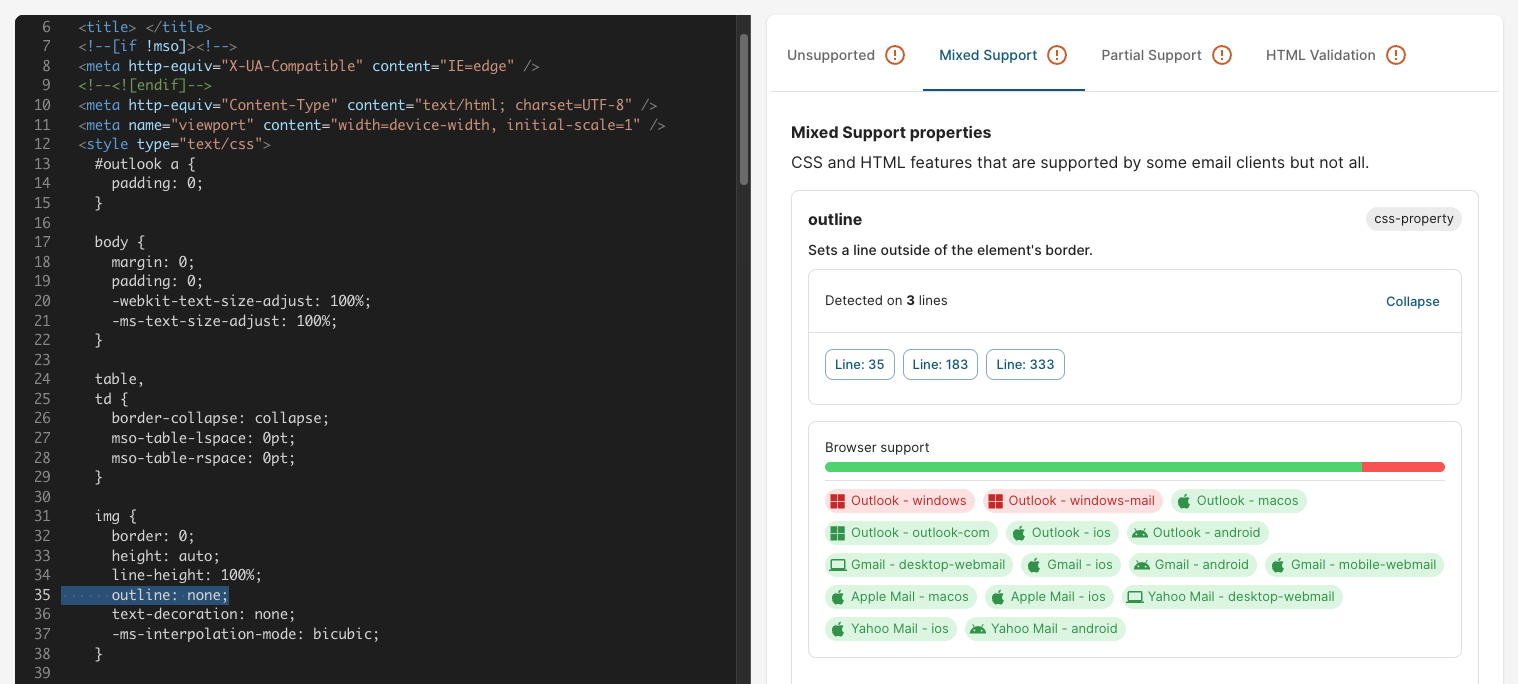1518x684 pixels.
Task: Click '-ms-interpolation-mode: bicubic;' code line
Action: point(246,634)
